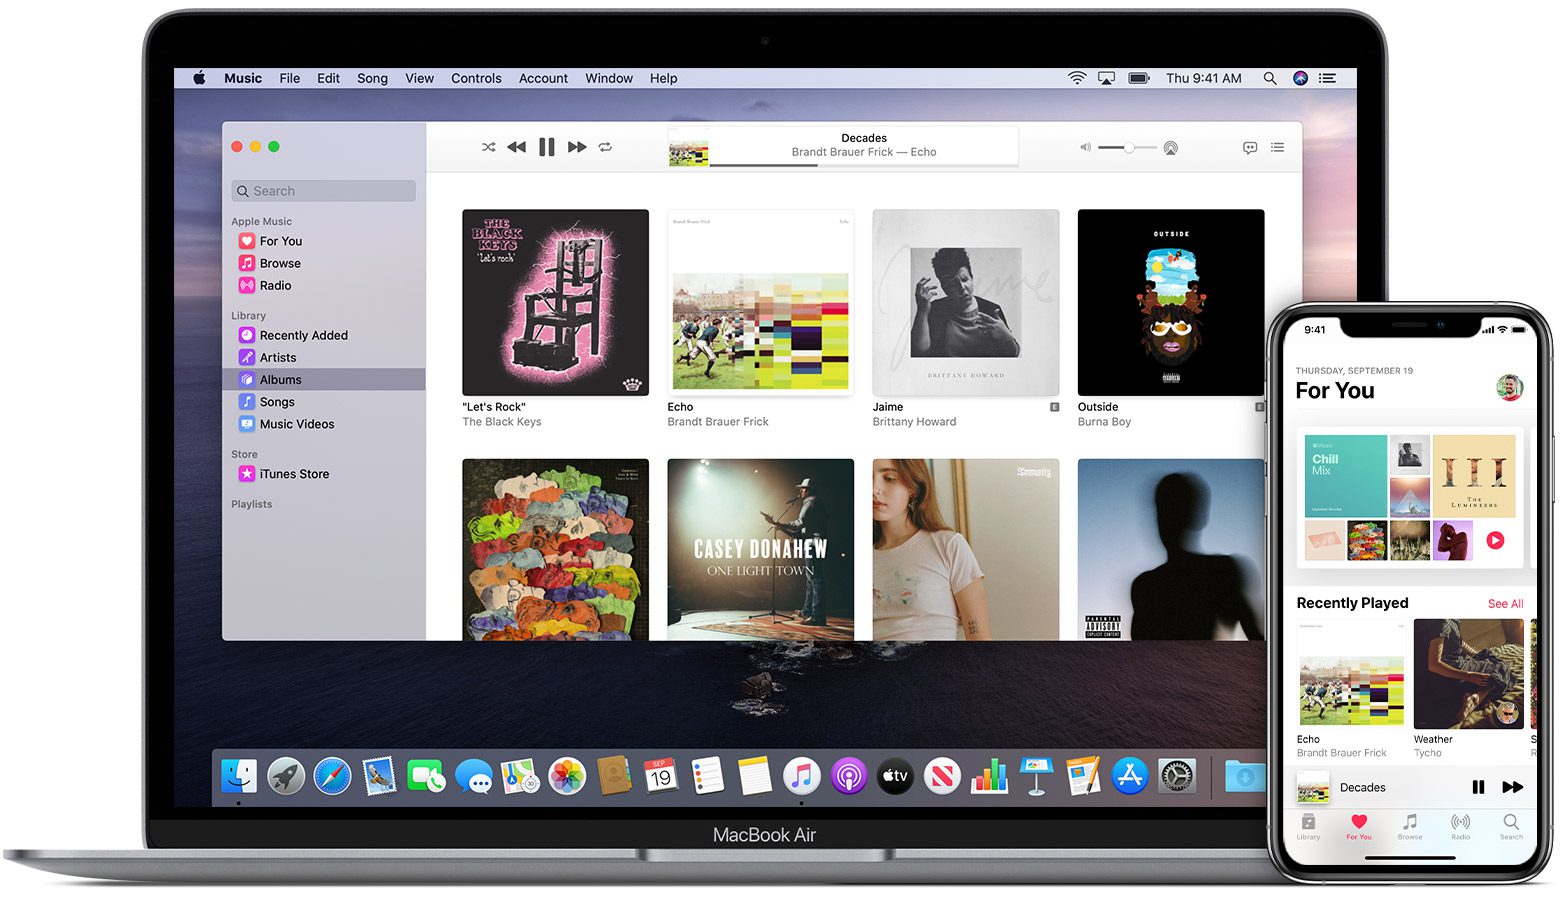
Task: Open the Up Next queue list
Action: [1277, 148]
